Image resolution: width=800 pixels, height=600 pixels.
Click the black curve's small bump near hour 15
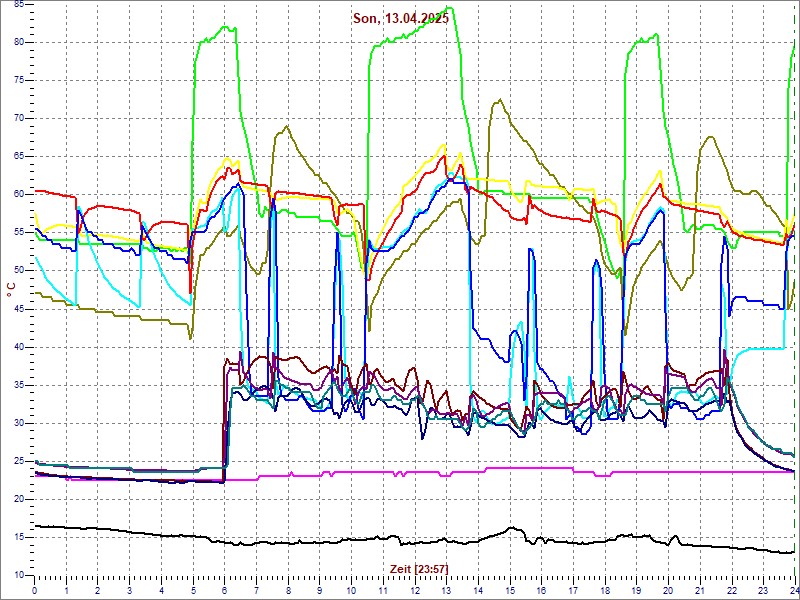[511, 529]
